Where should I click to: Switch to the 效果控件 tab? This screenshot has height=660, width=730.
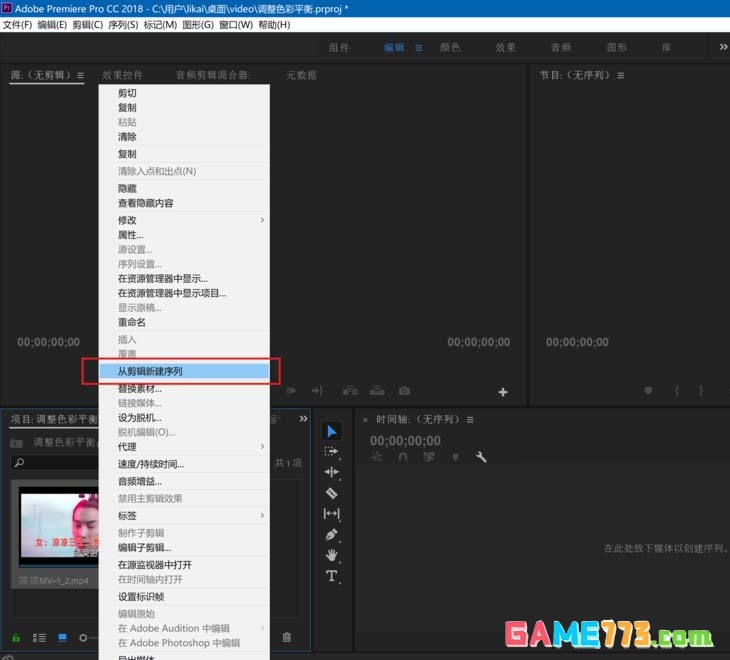point(122,75)
